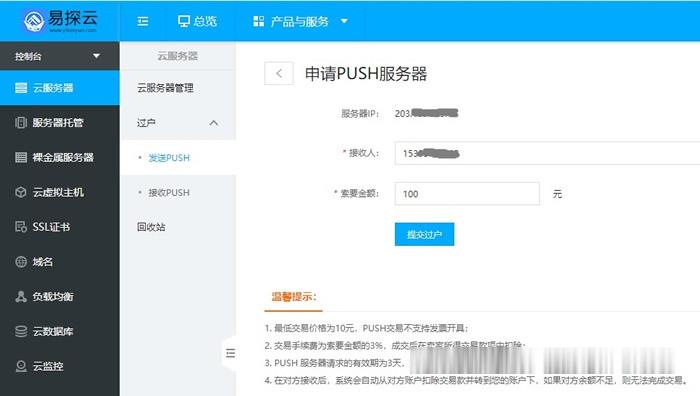
Task: Open 负载均衡 sidebar icon
Action: [21, 296]
